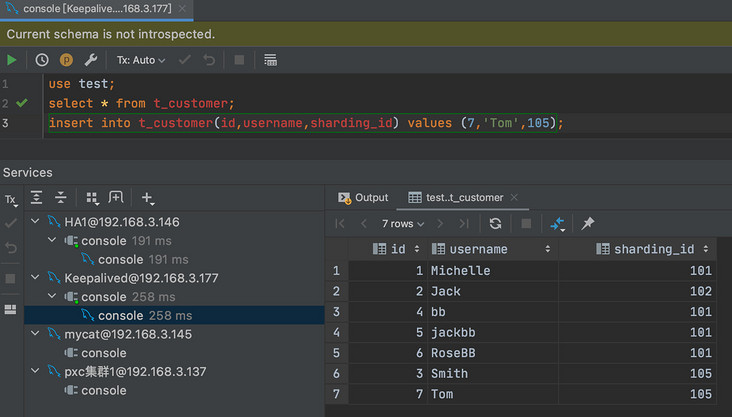Open the 7 rows page size dropdown
The image size is (732, 417).
(403, 224)
